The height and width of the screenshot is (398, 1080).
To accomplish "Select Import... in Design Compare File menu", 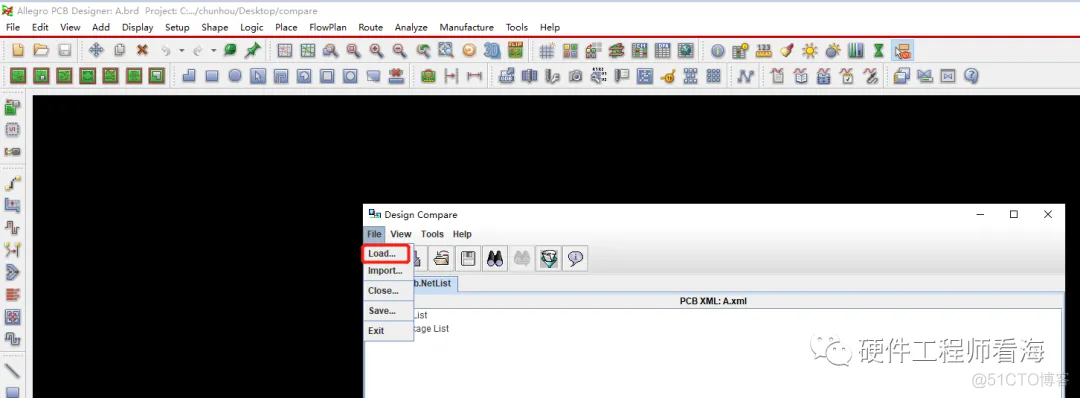I will tap(388, 271).
